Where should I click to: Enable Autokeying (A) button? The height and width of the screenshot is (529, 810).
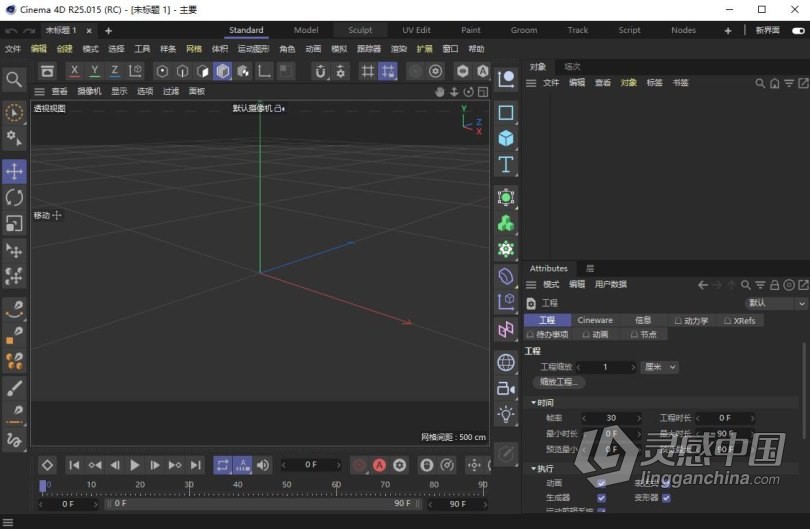click(x=379, y=465)
